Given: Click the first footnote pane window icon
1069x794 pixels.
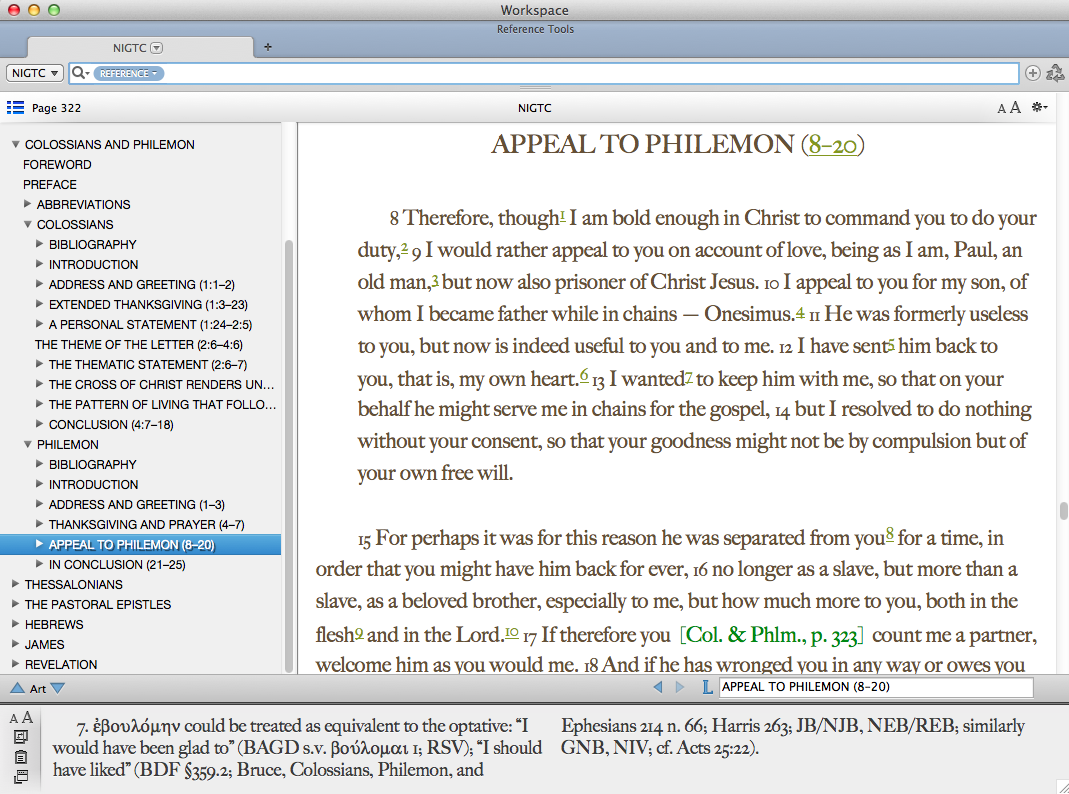Looking at the screenshot, I should pos(21,737).
